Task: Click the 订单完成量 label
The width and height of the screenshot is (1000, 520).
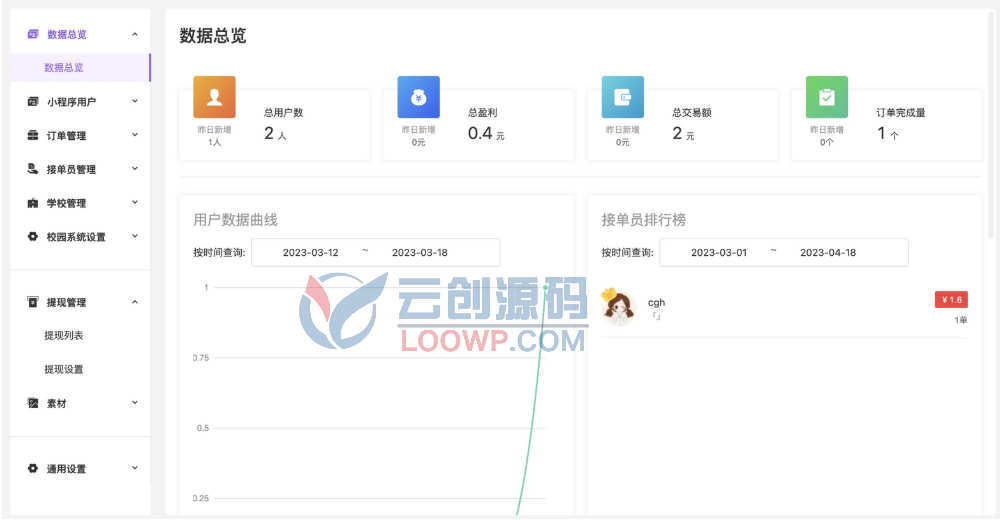Action: point(901,112)
